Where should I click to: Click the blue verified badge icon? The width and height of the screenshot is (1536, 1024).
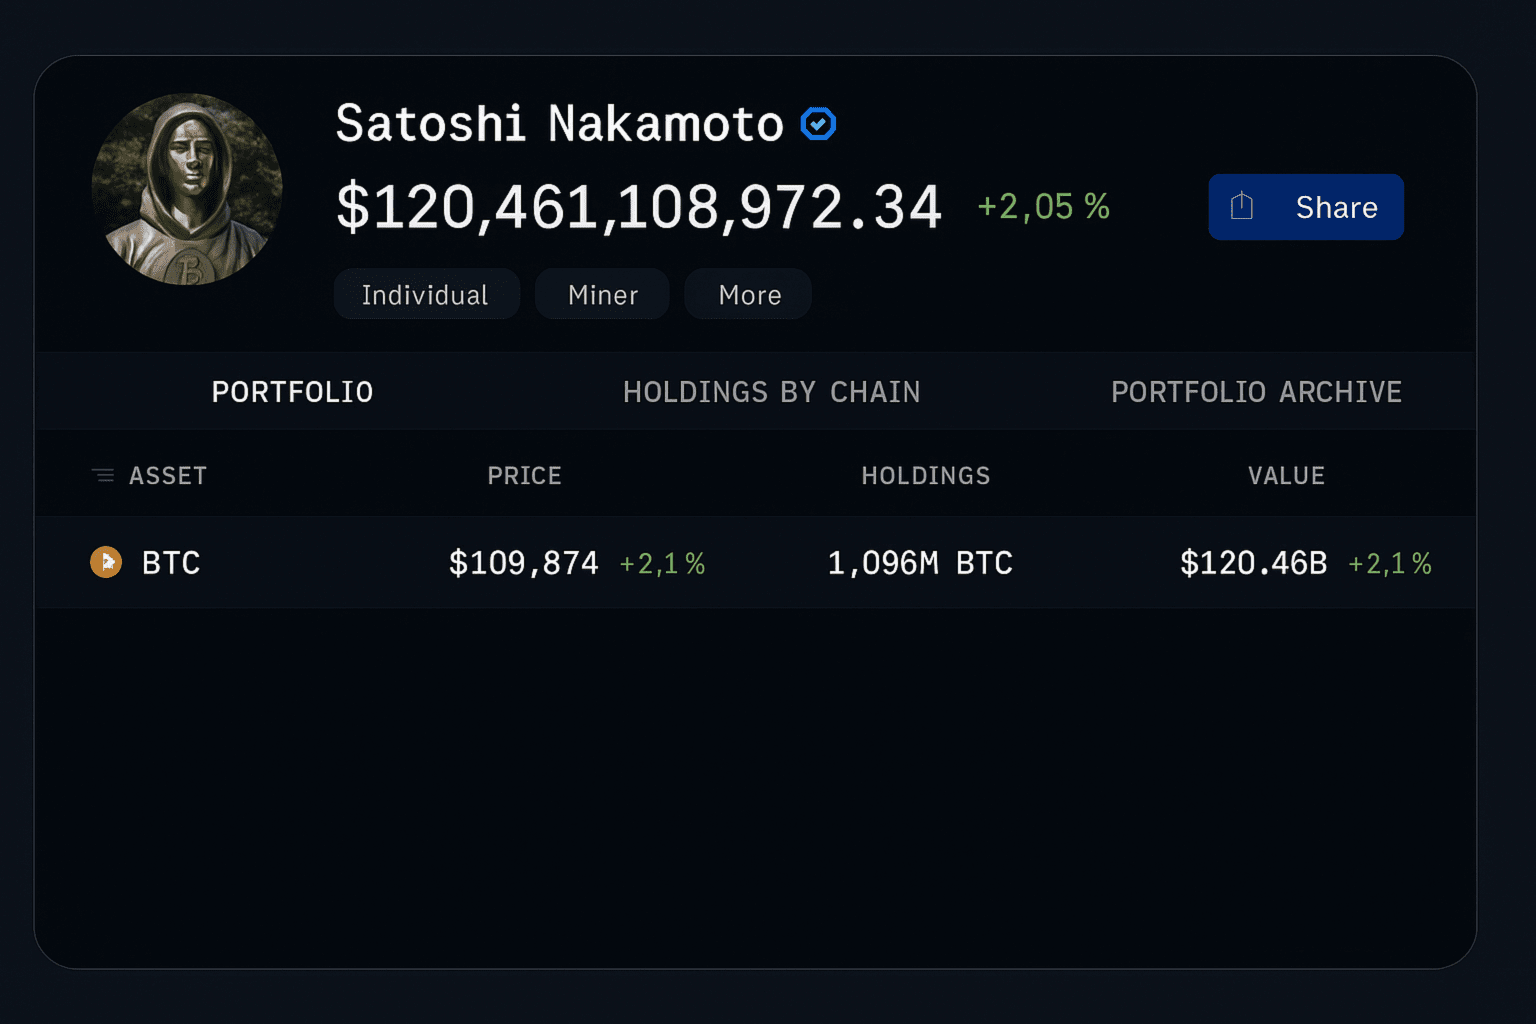pos(818,124)
